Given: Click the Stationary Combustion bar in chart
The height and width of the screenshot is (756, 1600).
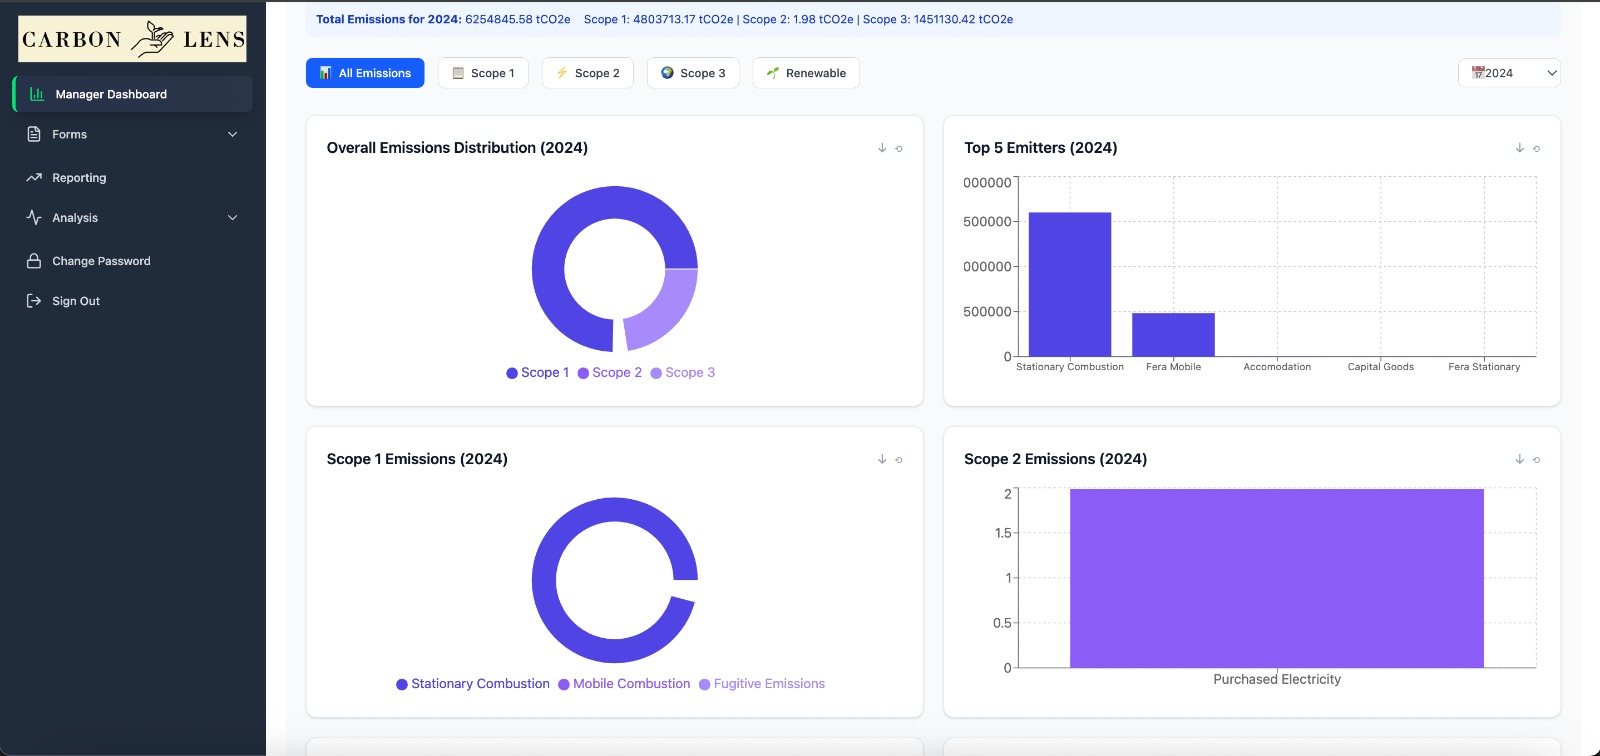Looking at the screenshot, I should (x=1069, y=285).
